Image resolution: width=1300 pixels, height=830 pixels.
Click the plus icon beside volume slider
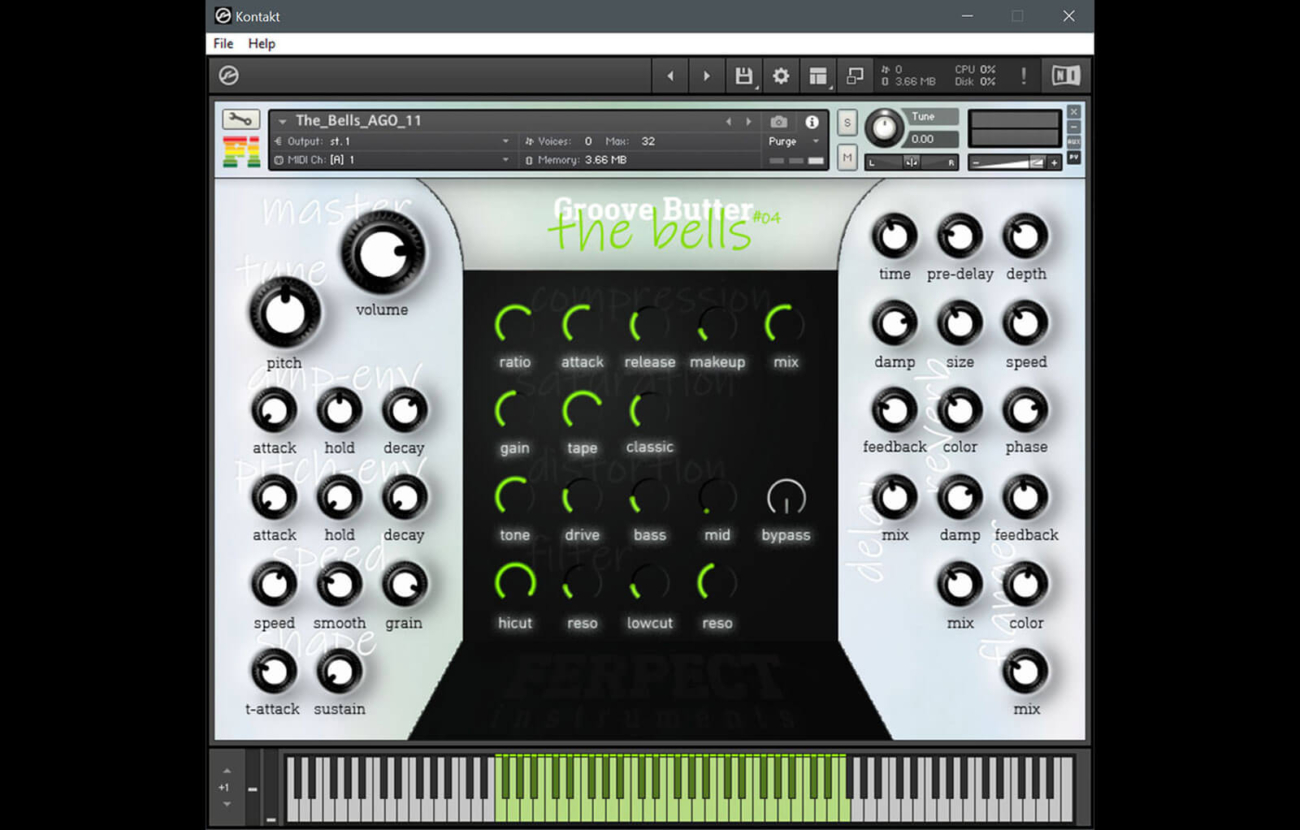coord(1053,163)
